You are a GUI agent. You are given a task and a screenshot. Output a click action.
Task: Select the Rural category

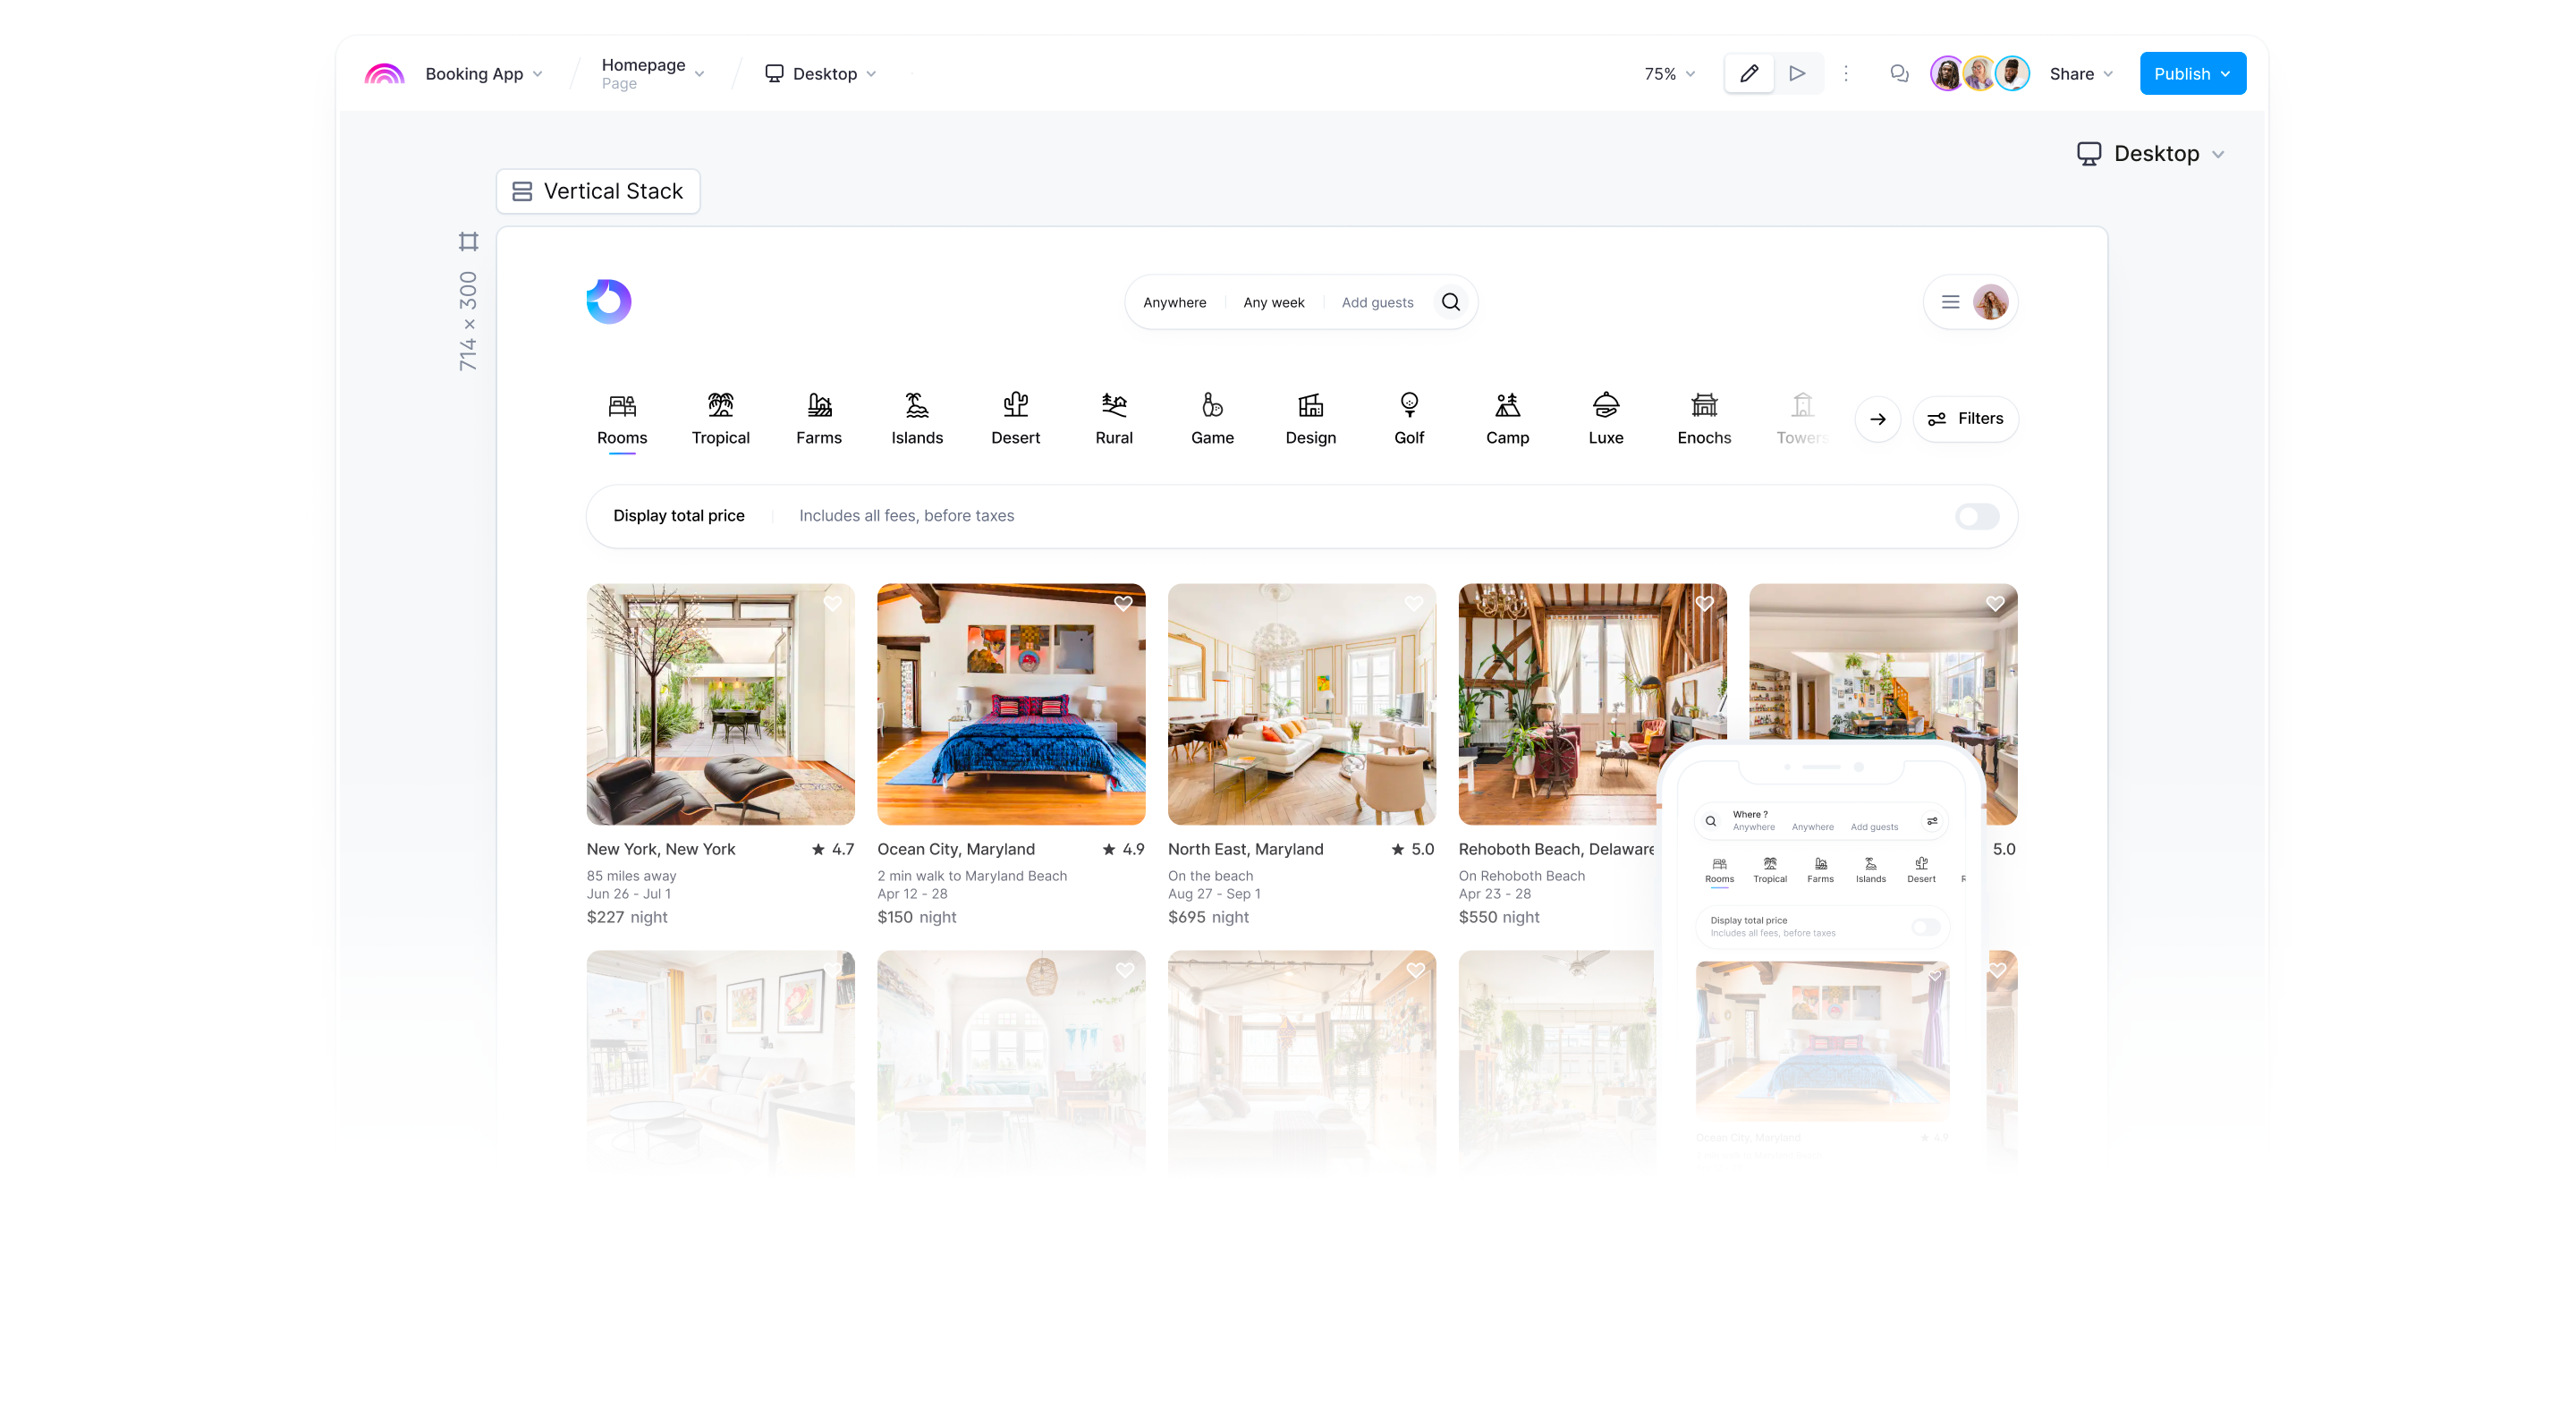click(x=1114, y=420)
